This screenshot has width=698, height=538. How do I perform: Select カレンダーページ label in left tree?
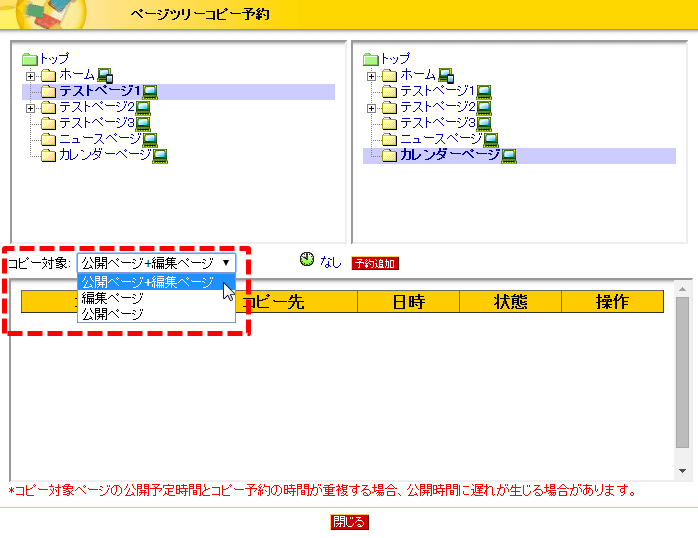(x=105, y=154)
